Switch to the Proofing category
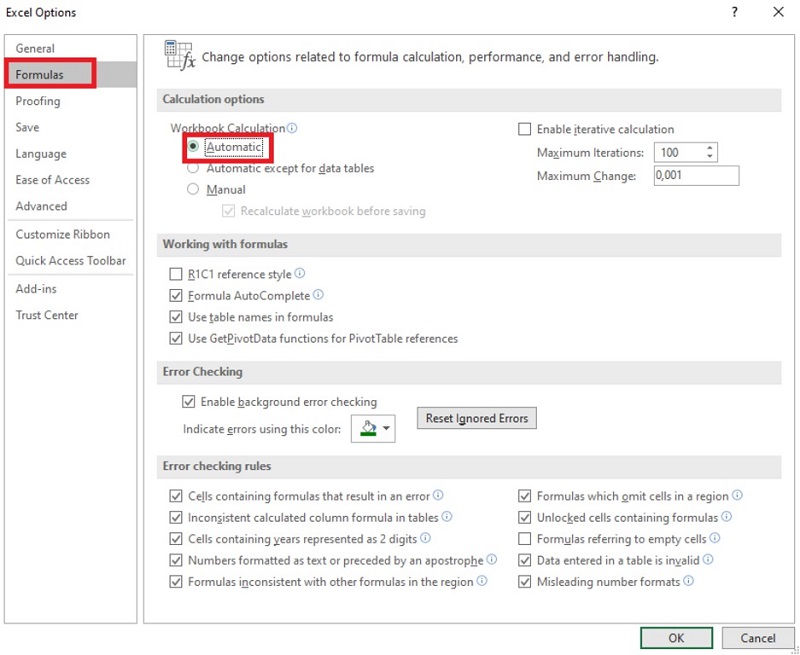This screenshot has width=800, height=655. [x=37, y=101]
